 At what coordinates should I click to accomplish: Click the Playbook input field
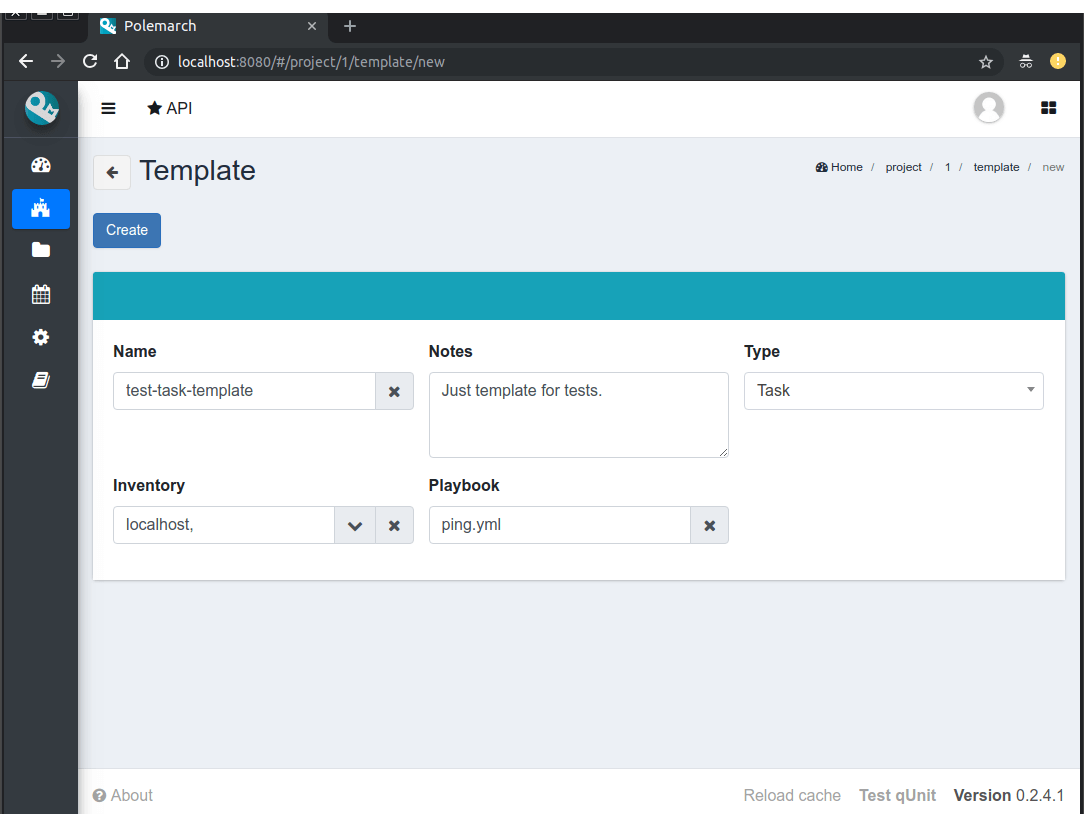559,525
